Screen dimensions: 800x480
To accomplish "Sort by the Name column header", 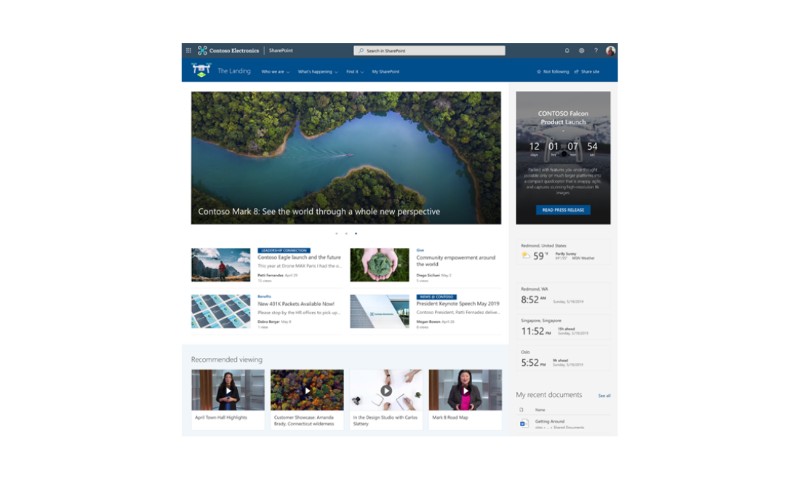I will pyautogui.click(x=540, y=410).
